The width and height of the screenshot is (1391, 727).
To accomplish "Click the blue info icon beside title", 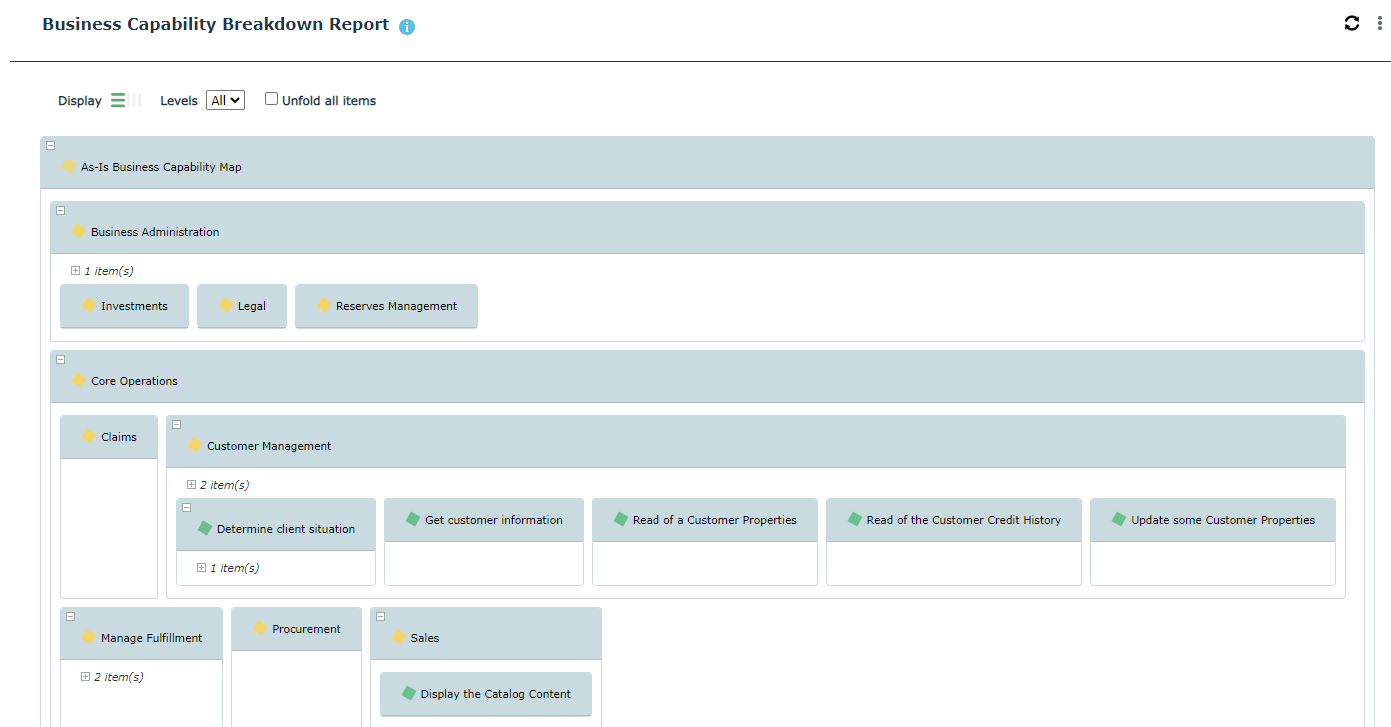I will coord(407,27).
